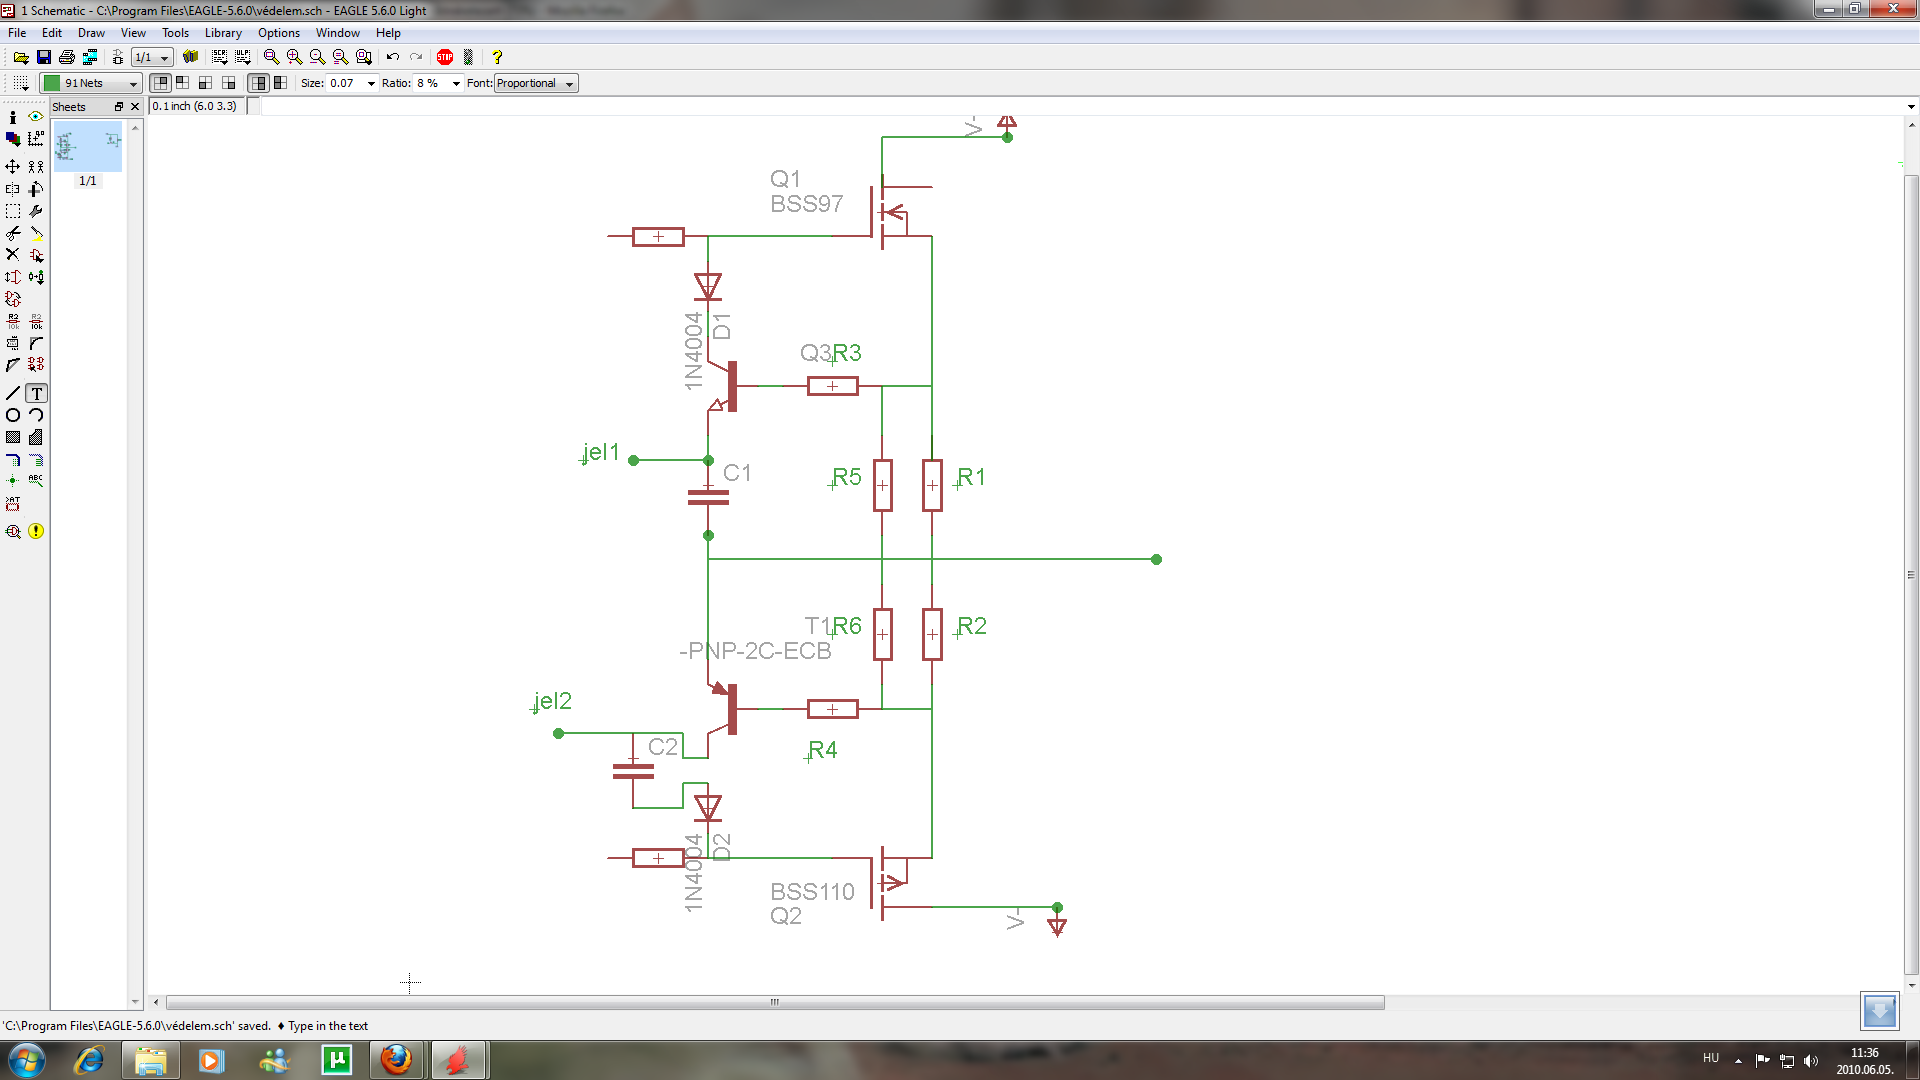This screenshot has height=1080, width=1920.
Task: Toggle the grid dots button
Action: (x=20, y=83)
